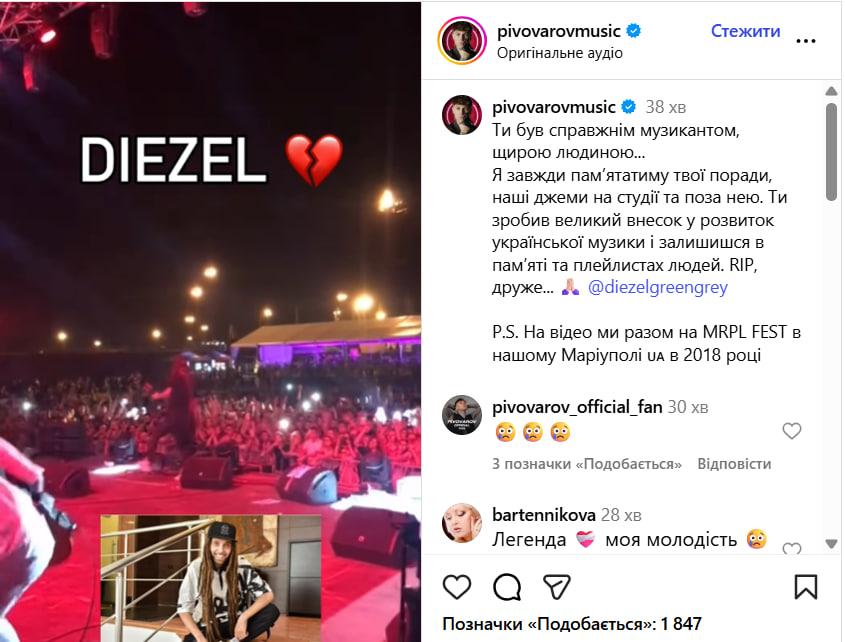Click the comments scrollbar down arrow
This screenshot has height=642, width=845.
click(x=831, y=543)
